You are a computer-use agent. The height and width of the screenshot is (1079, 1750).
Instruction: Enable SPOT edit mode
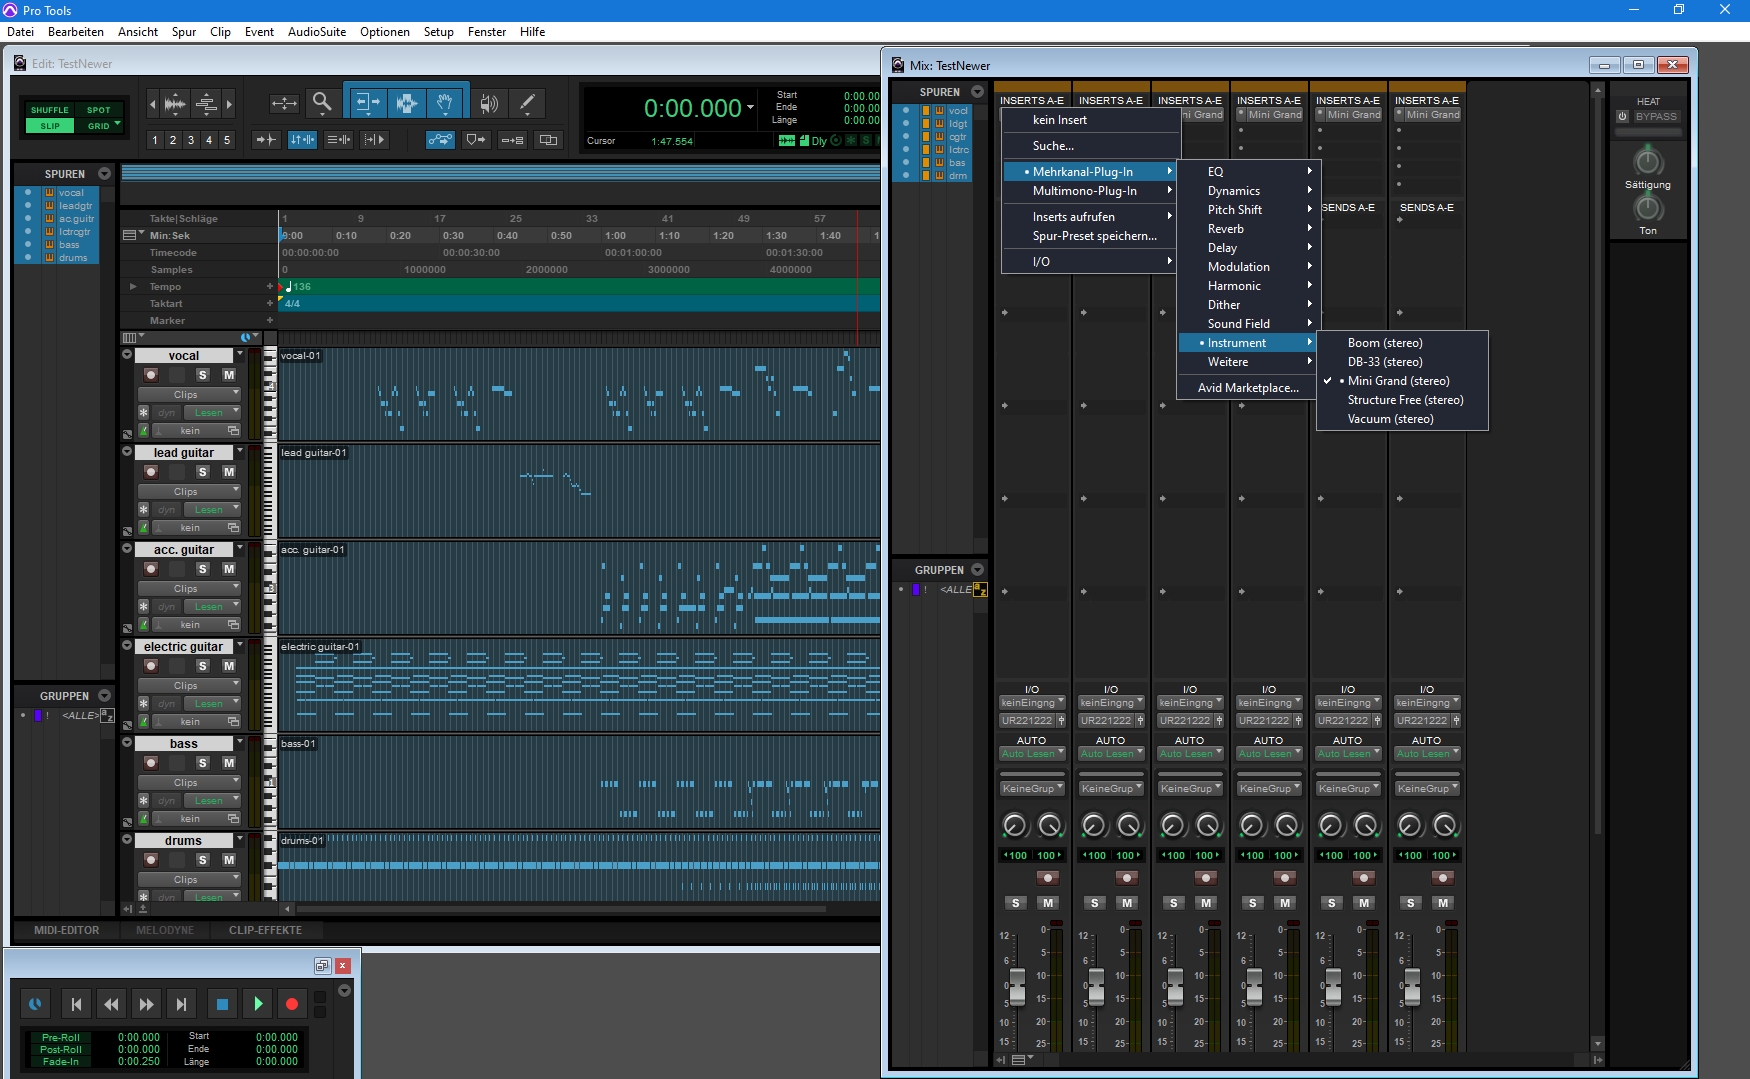pos(98,110)
